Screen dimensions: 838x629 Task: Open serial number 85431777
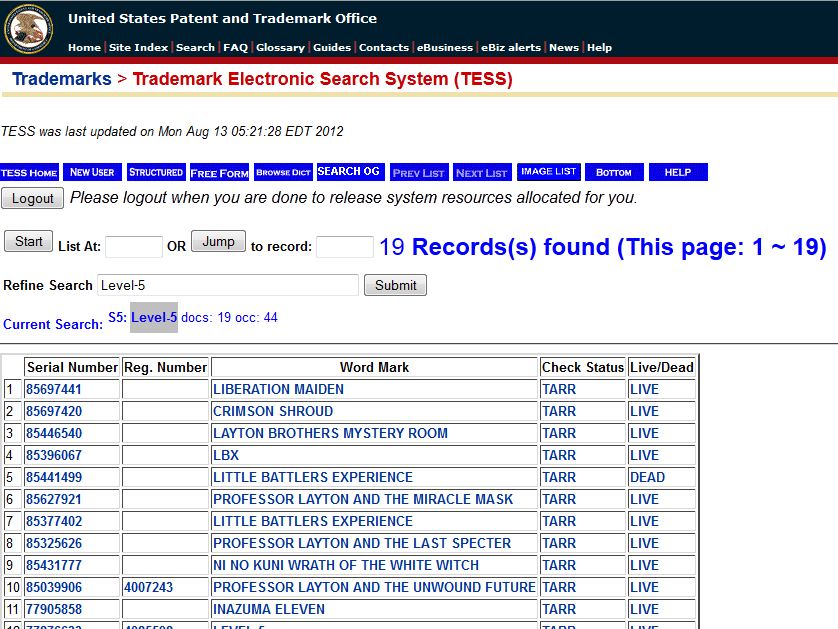click(54, 565)
